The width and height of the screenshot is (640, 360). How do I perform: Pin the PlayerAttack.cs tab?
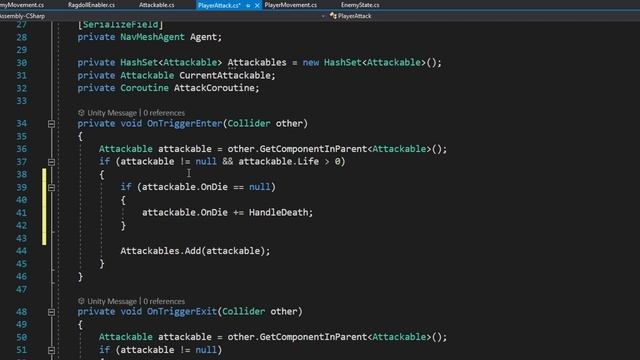point(248,6)
